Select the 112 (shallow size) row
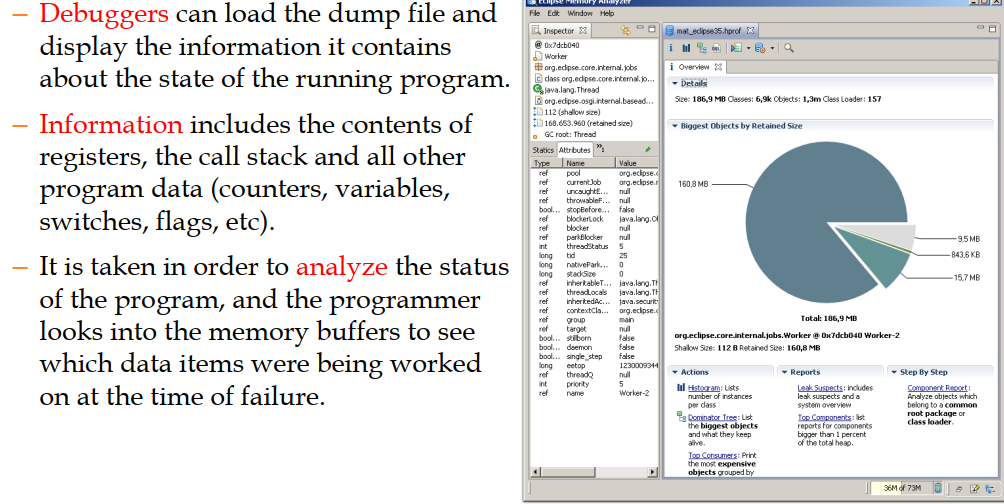 coord(595,112)
